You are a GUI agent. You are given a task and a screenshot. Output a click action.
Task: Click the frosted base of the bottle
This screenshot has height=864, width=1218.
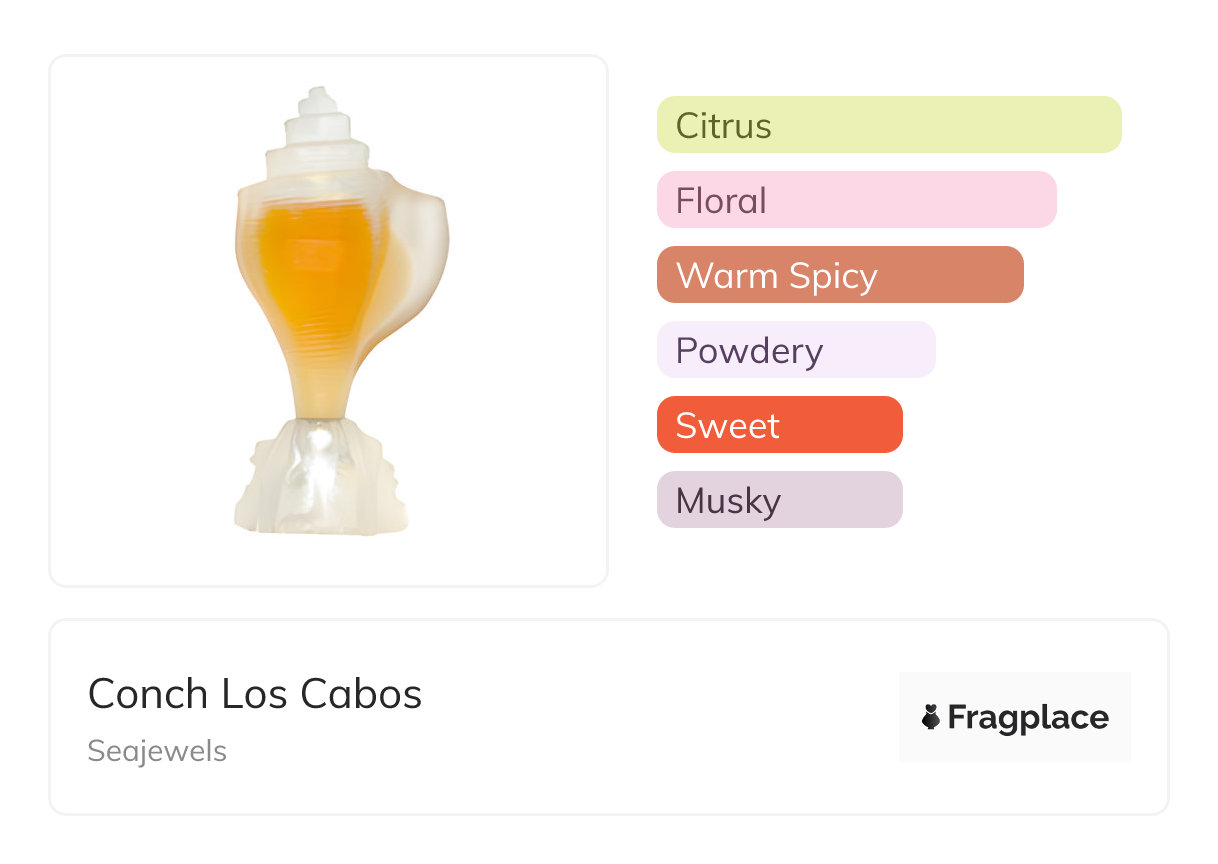tap(320, 478)
